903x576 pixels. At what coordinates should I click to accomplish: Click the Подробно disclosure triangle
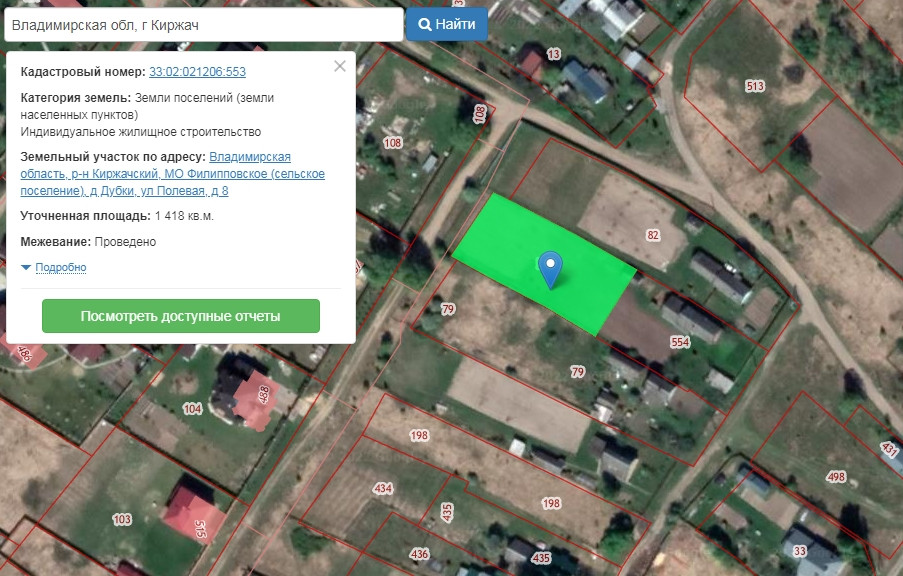tap(26, 267)
